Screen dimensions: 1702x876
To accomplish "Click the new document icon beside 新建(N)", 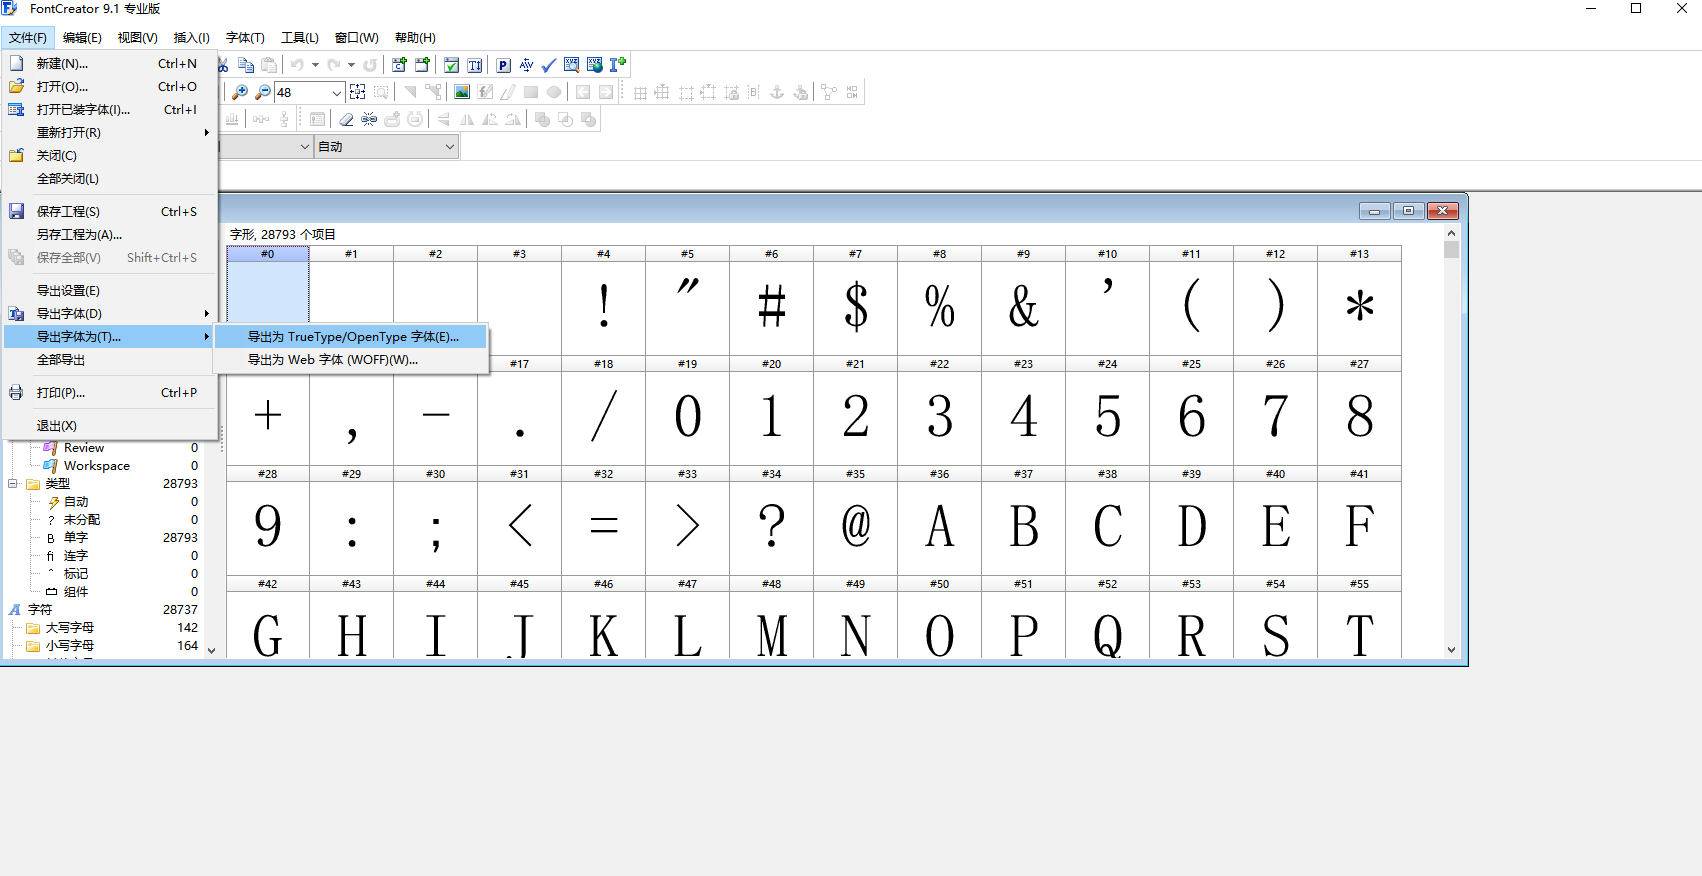I will [16, 63].
